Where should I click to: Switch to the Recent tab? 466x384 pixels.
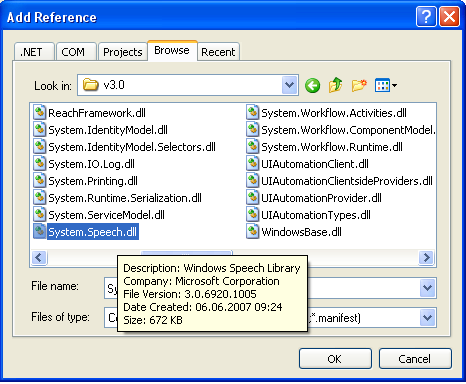[218, 52]
